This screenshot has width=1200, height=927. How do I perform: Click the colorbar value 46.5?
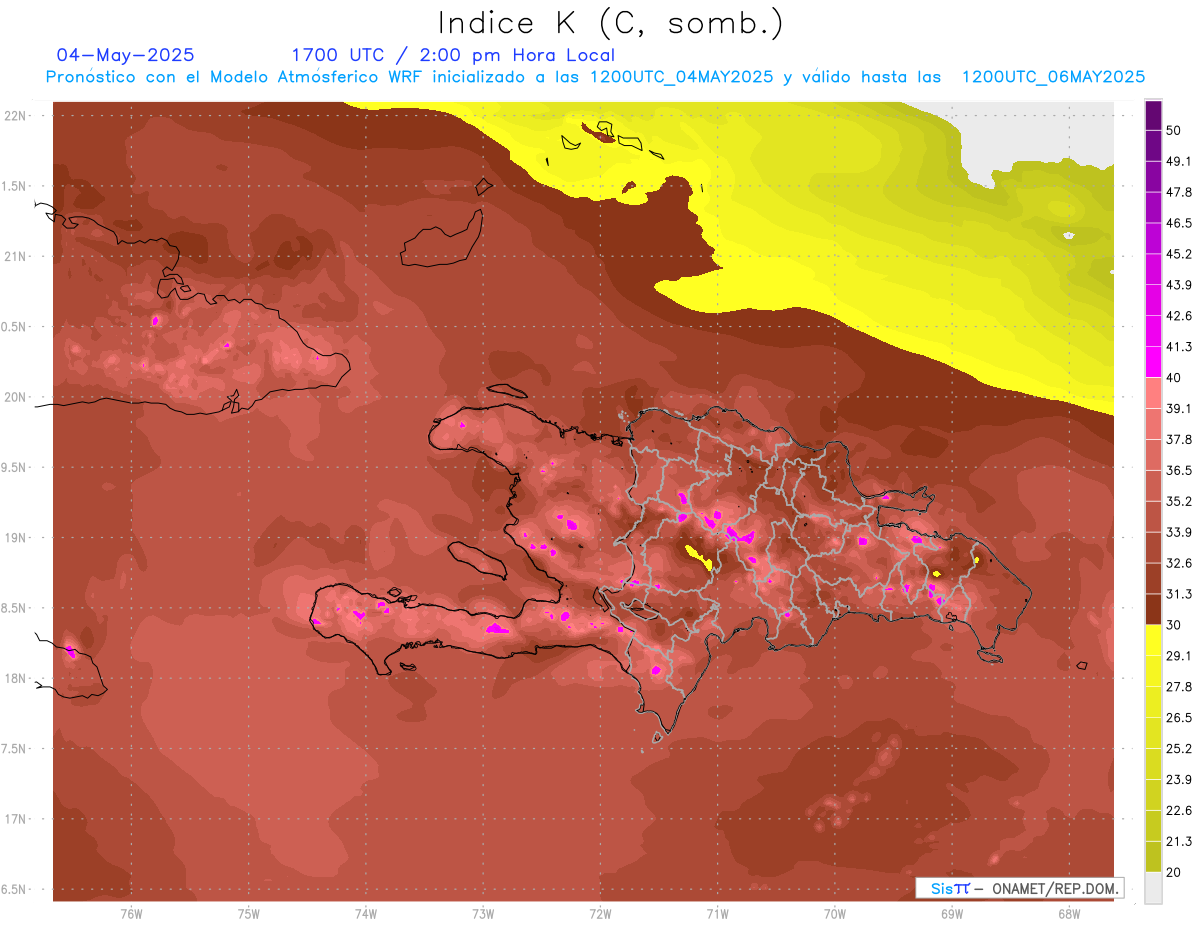pos(1179,223)
